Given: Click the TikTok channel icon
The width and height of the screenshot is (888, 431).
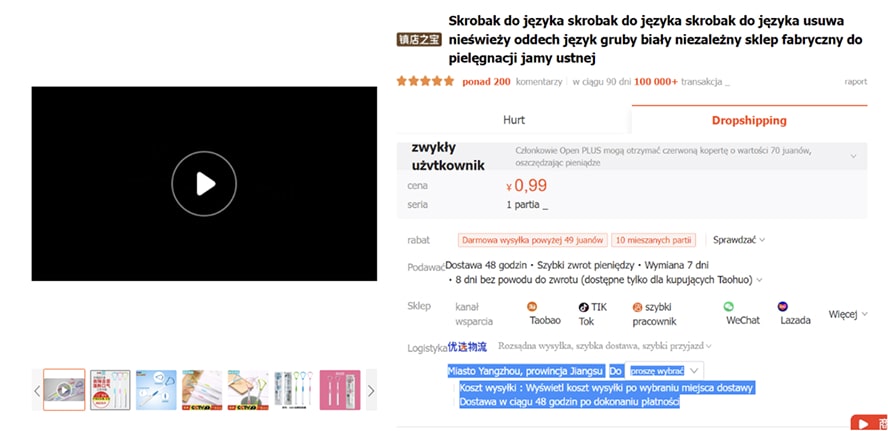Looking at the screenshot, I should click(x=583, y=308).
